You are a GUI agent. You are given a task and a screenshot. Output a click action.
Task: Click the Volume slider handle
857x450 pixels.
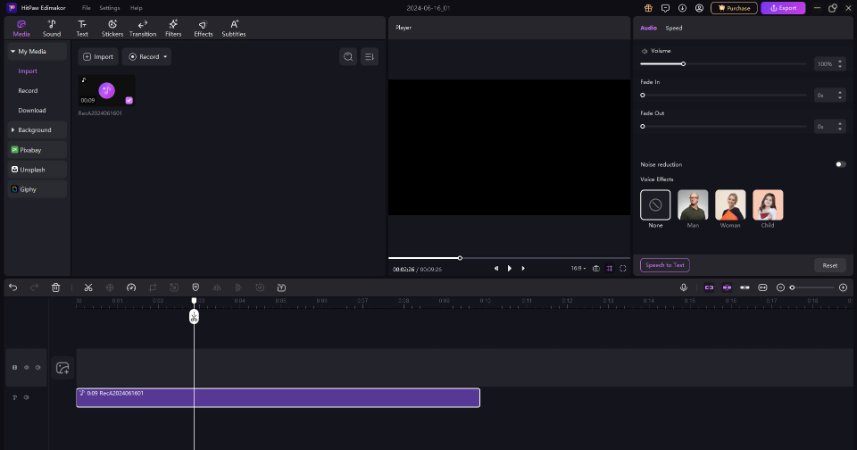(683, 64)
